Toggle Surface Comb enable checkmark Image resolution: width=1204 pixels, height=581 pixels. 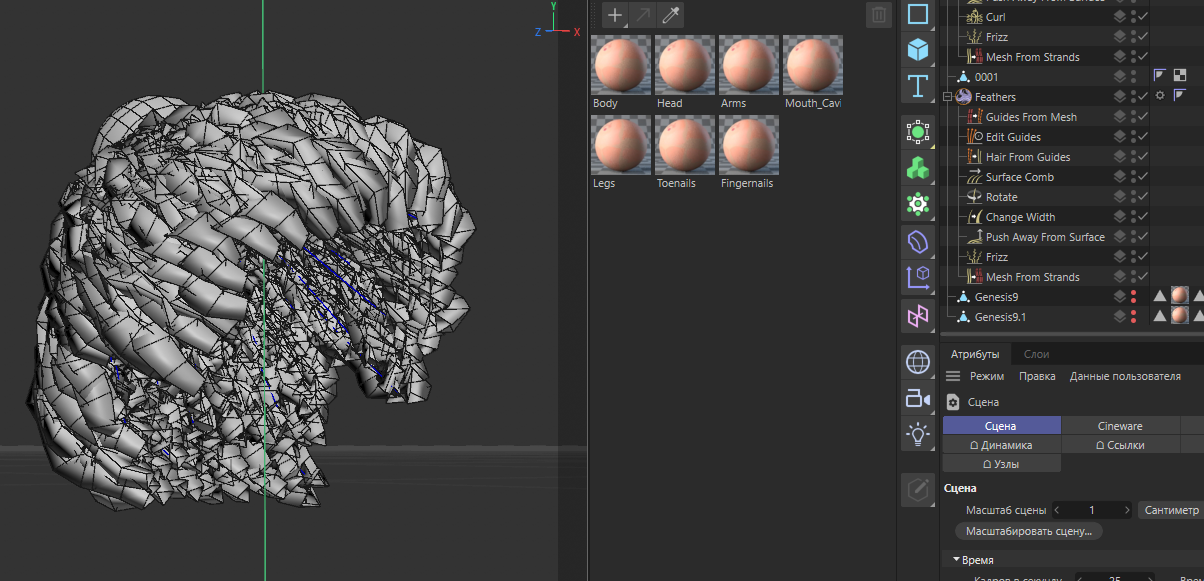[1143, 177]
